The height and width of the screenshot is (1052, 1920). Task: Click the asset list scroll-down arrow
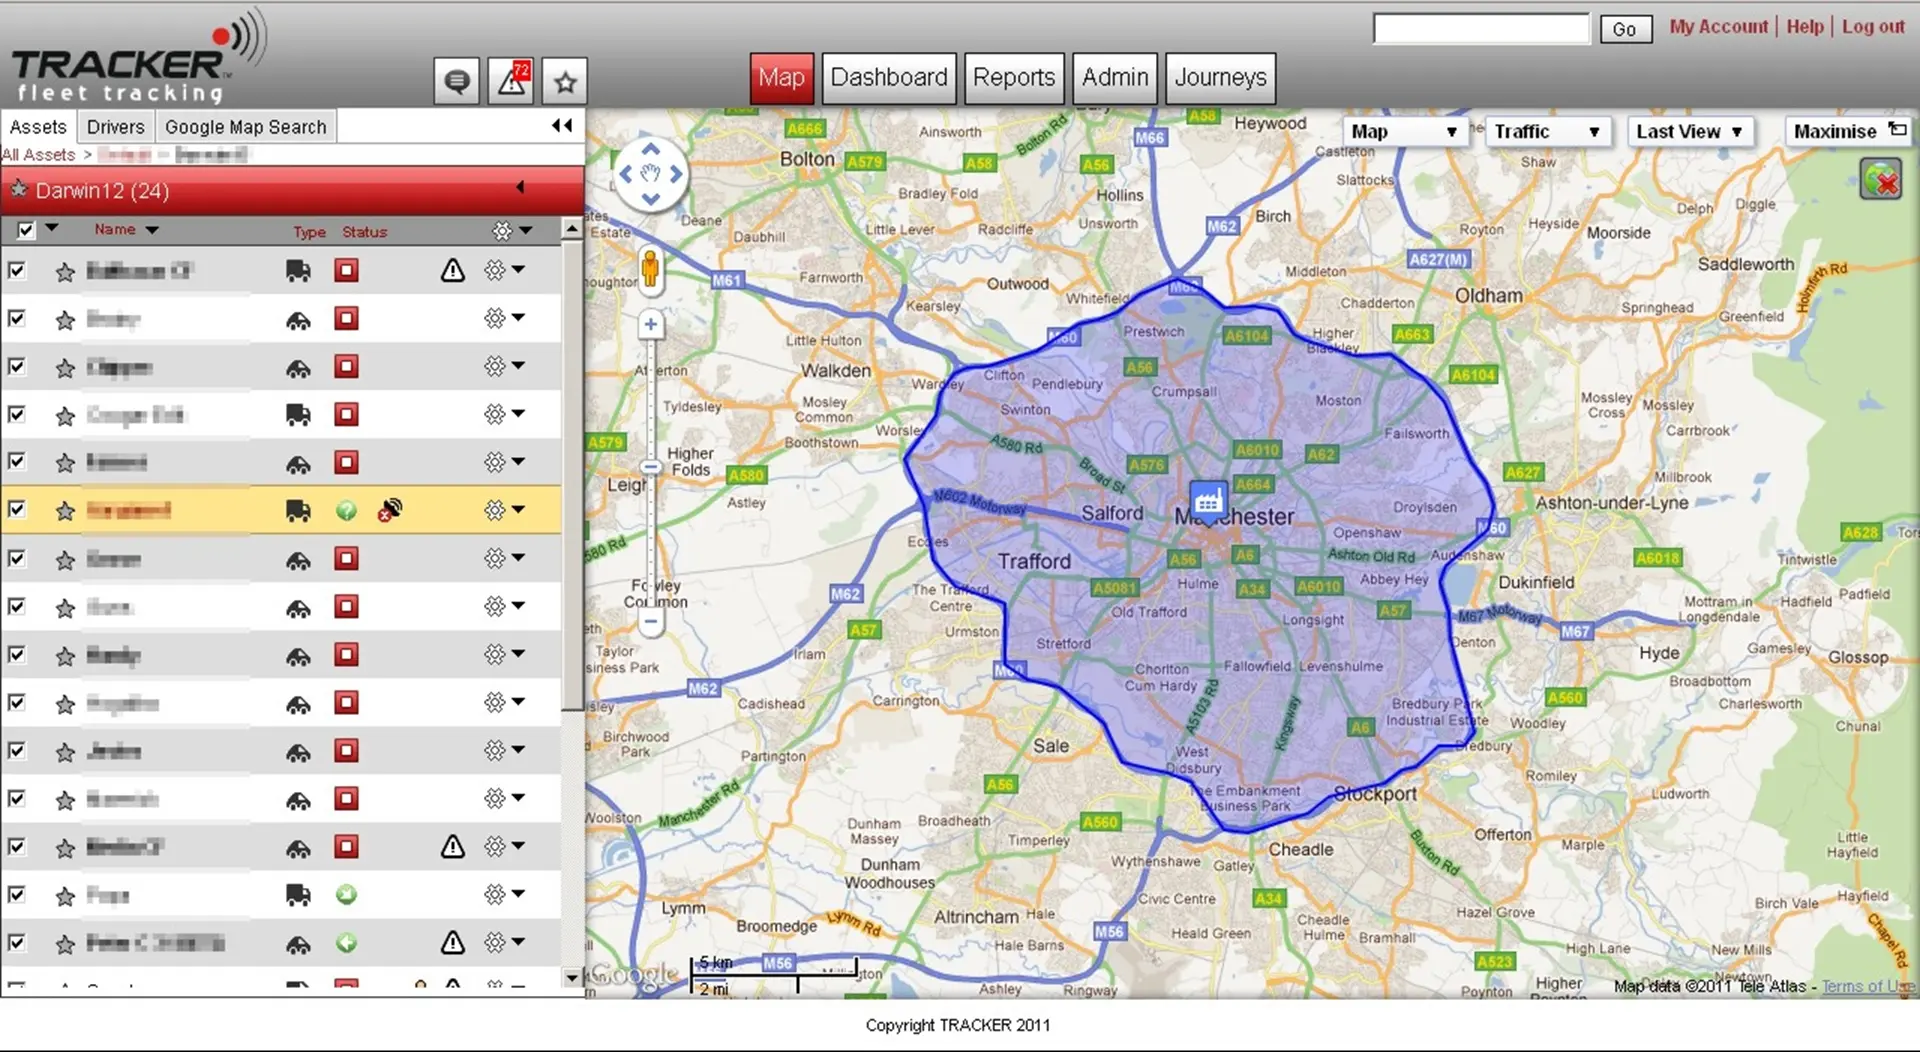(x=572, y=978)
